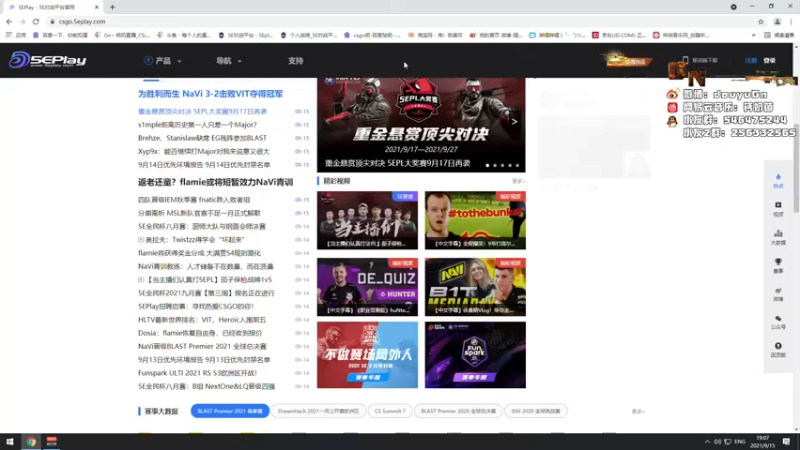Select the video icon in right sidebar

[778, 209]
